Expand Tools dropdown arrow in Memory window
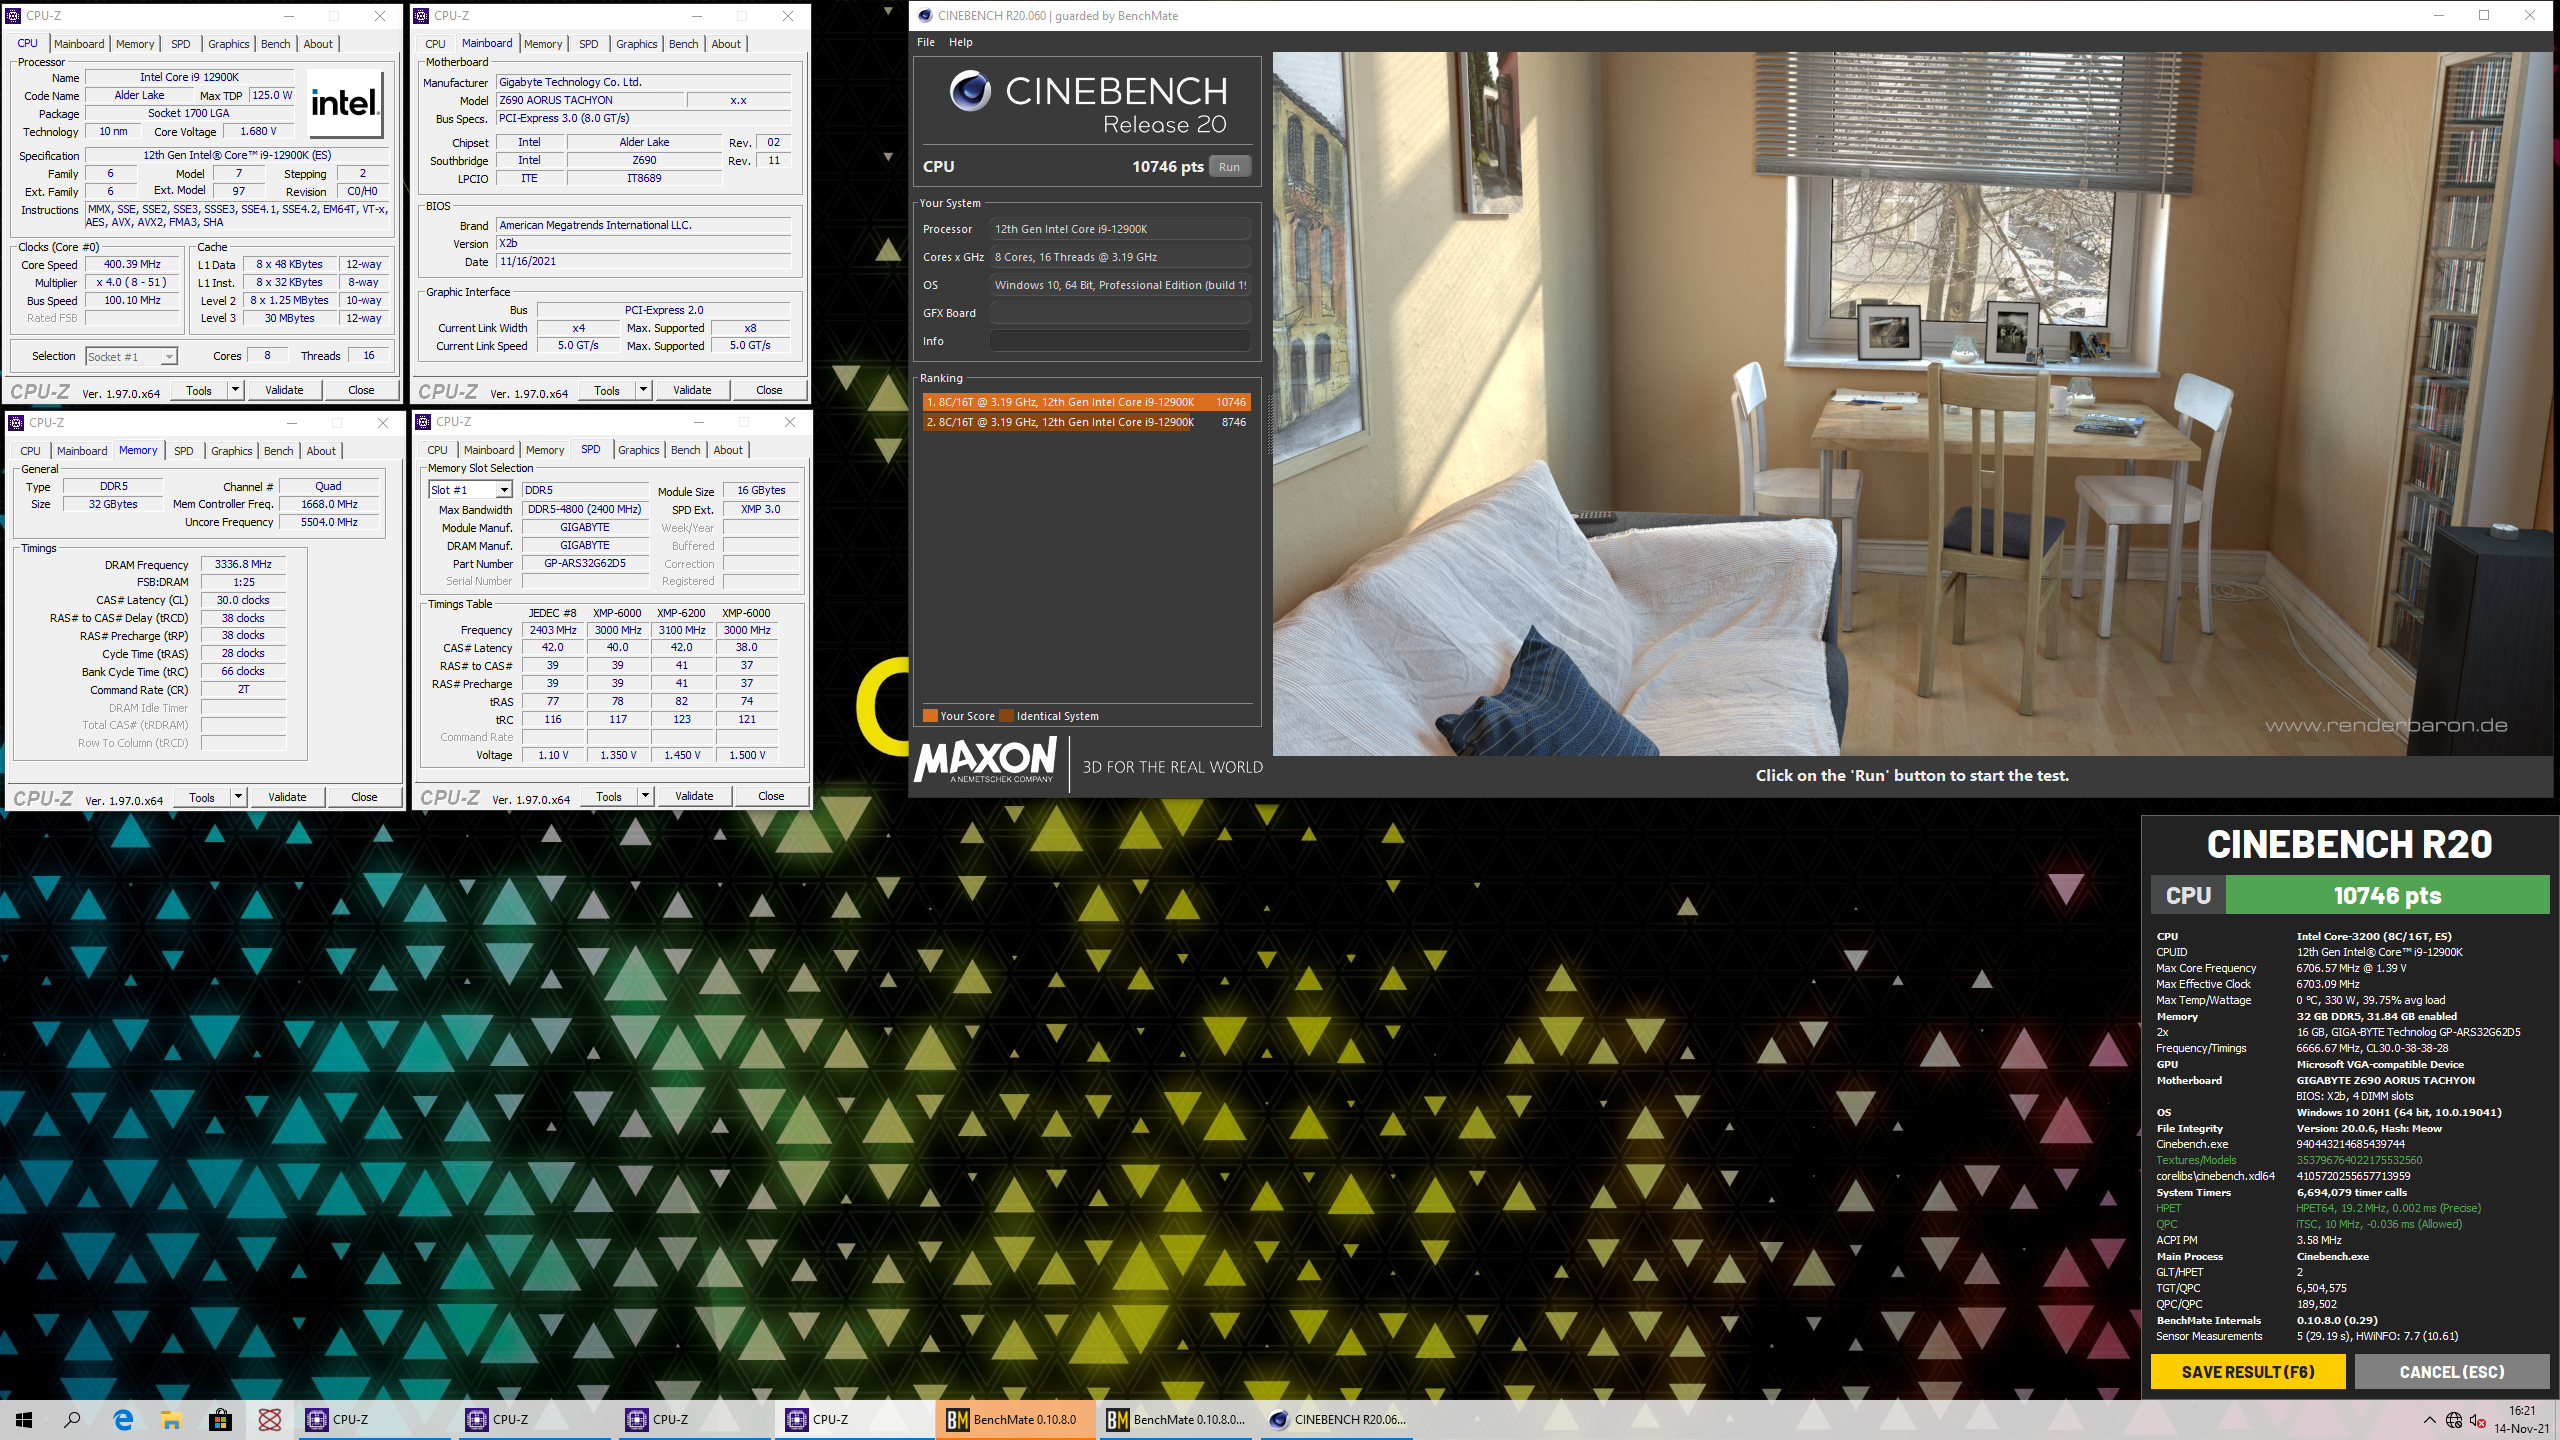Screen dimensions: 2560x1440 point(239,797)
